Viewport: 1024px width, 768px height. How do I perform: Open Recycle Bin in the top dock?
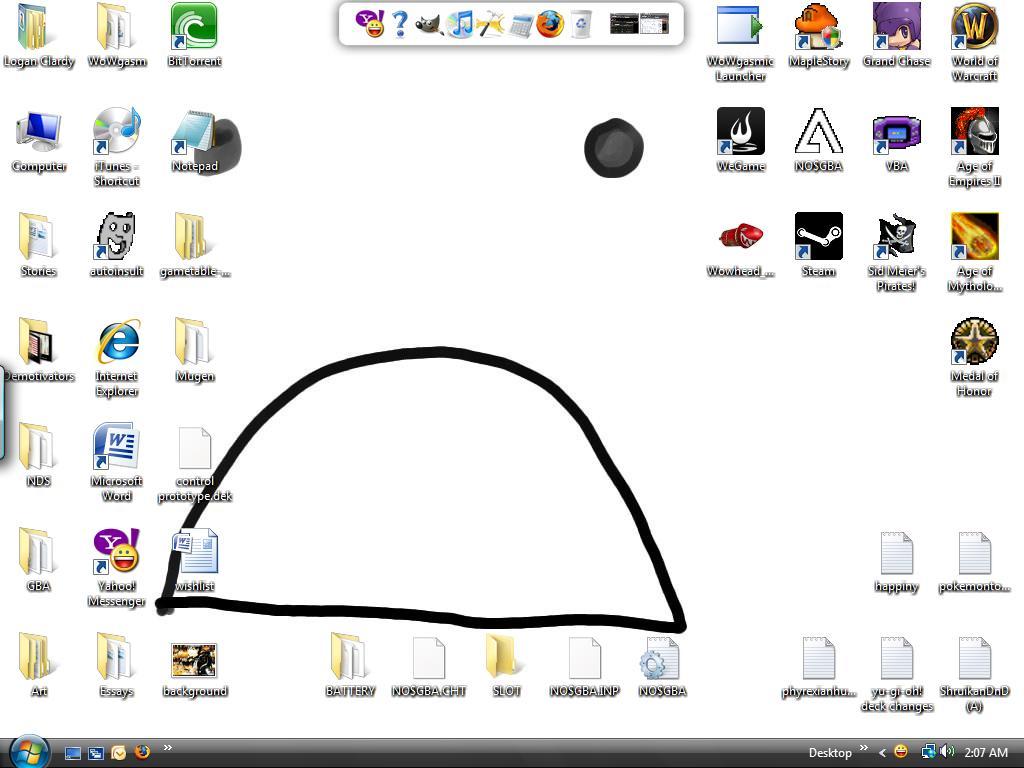pyautogui.click(x=581, y=25)
